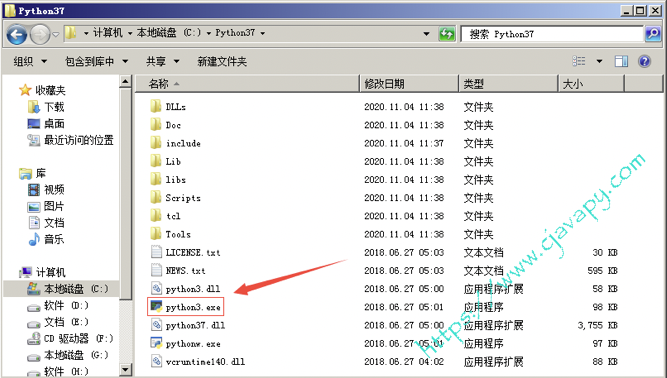Viewport: 667px width, 378px height.
Task: Toggle the preview pane
Action: tap(621, 61)
